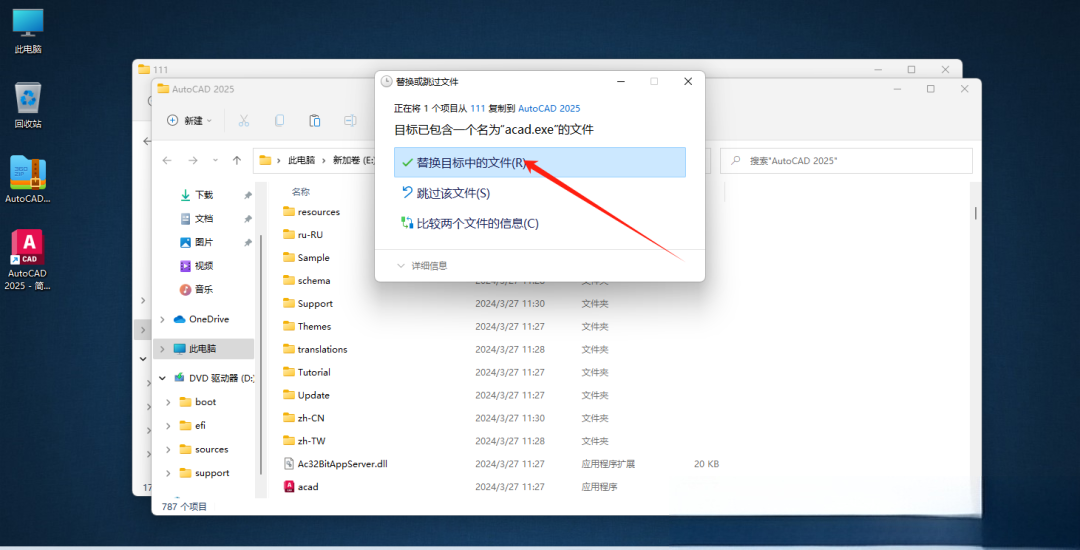The image size is (1080, 550).
Task: Go up one folder level arrow
Action: (237, 160)
